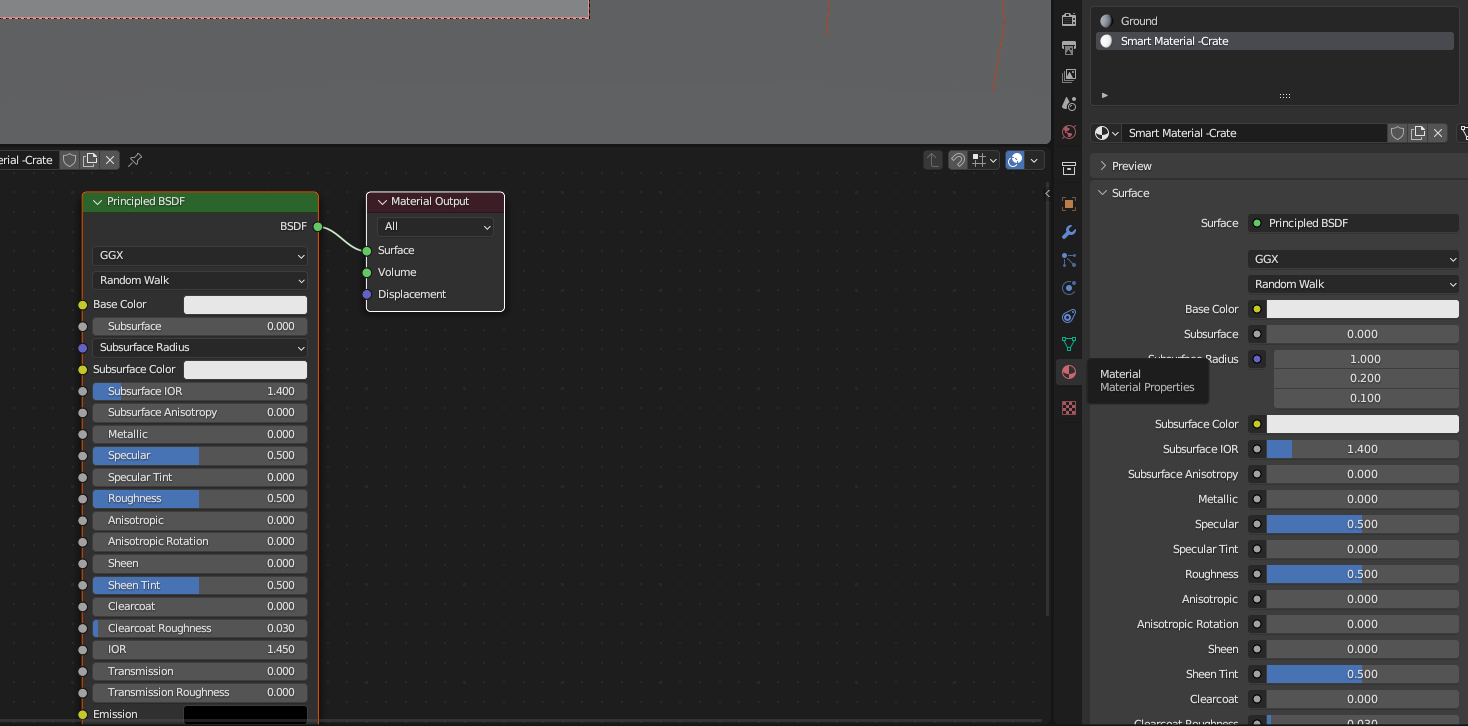The height and width of the screenshot is (726, 1468).
Task: Toggle the node editor pin icon
Action: pos(135,160)
